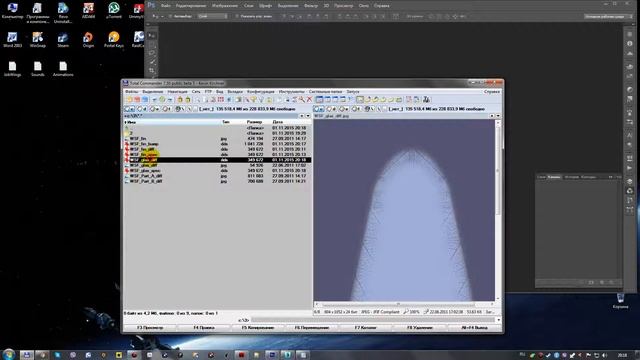The width and height of the screenshot is (640, 360).
Task: Sort by Имя column header
Action: pos(131,122)
